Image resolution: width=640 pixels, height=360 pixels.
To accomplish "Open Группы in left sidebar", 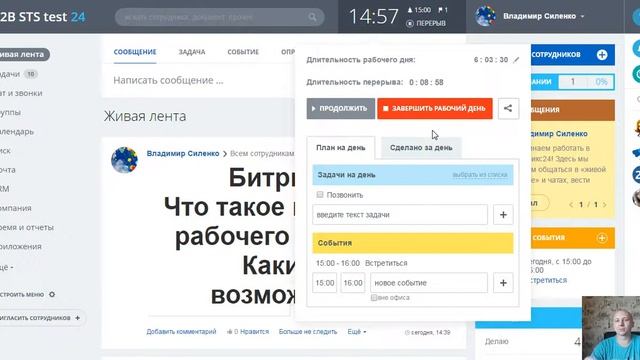I will pyautogui.click(x=11, y=112).
